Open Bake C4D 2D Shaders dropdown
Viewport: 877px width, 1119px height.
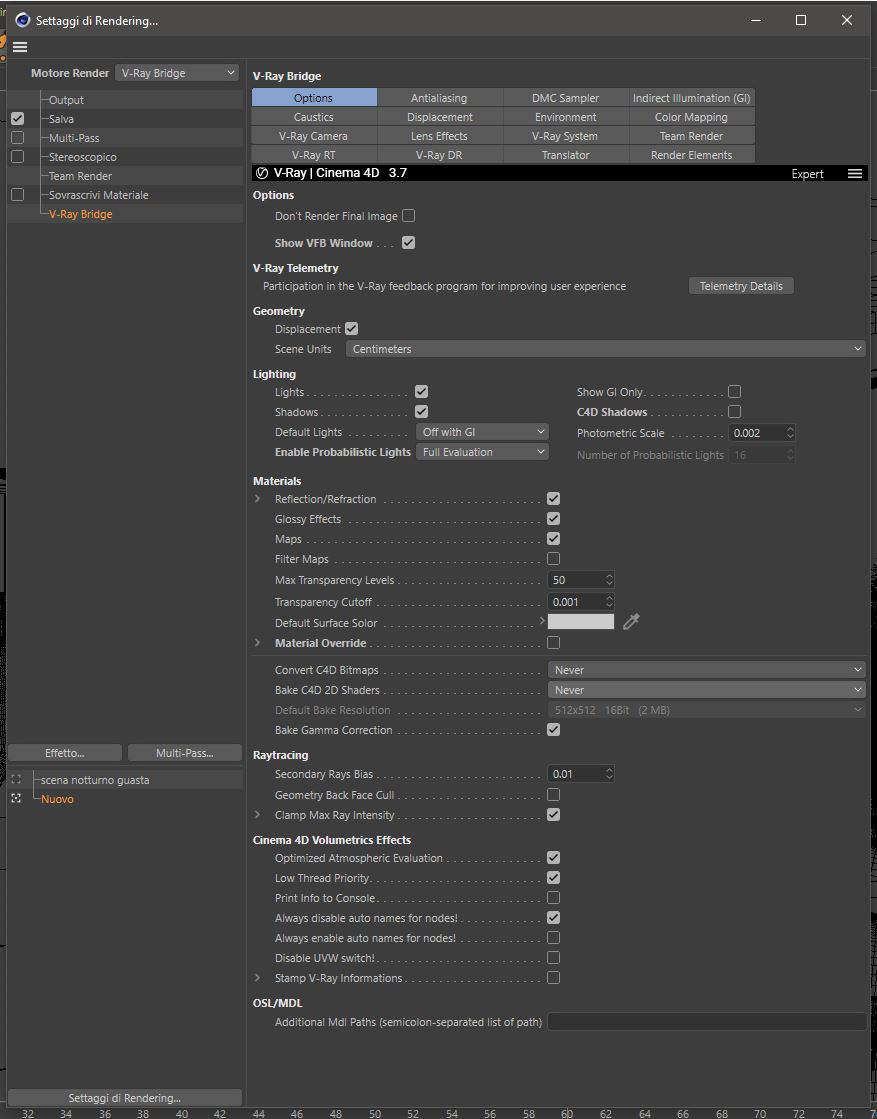coord(706,690)
